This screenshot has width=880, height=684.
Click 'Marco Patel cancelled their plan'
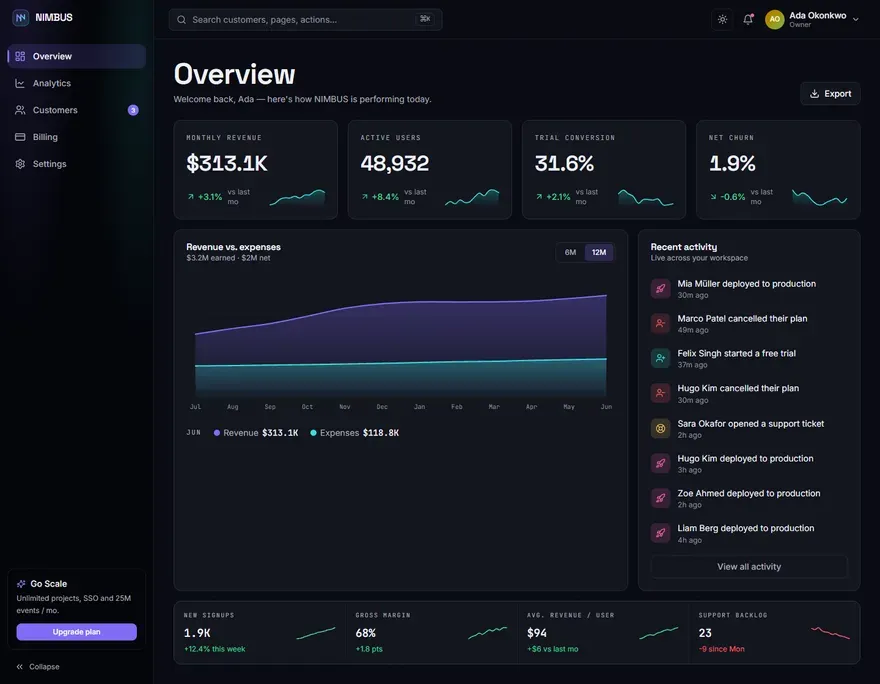(742, 319)
